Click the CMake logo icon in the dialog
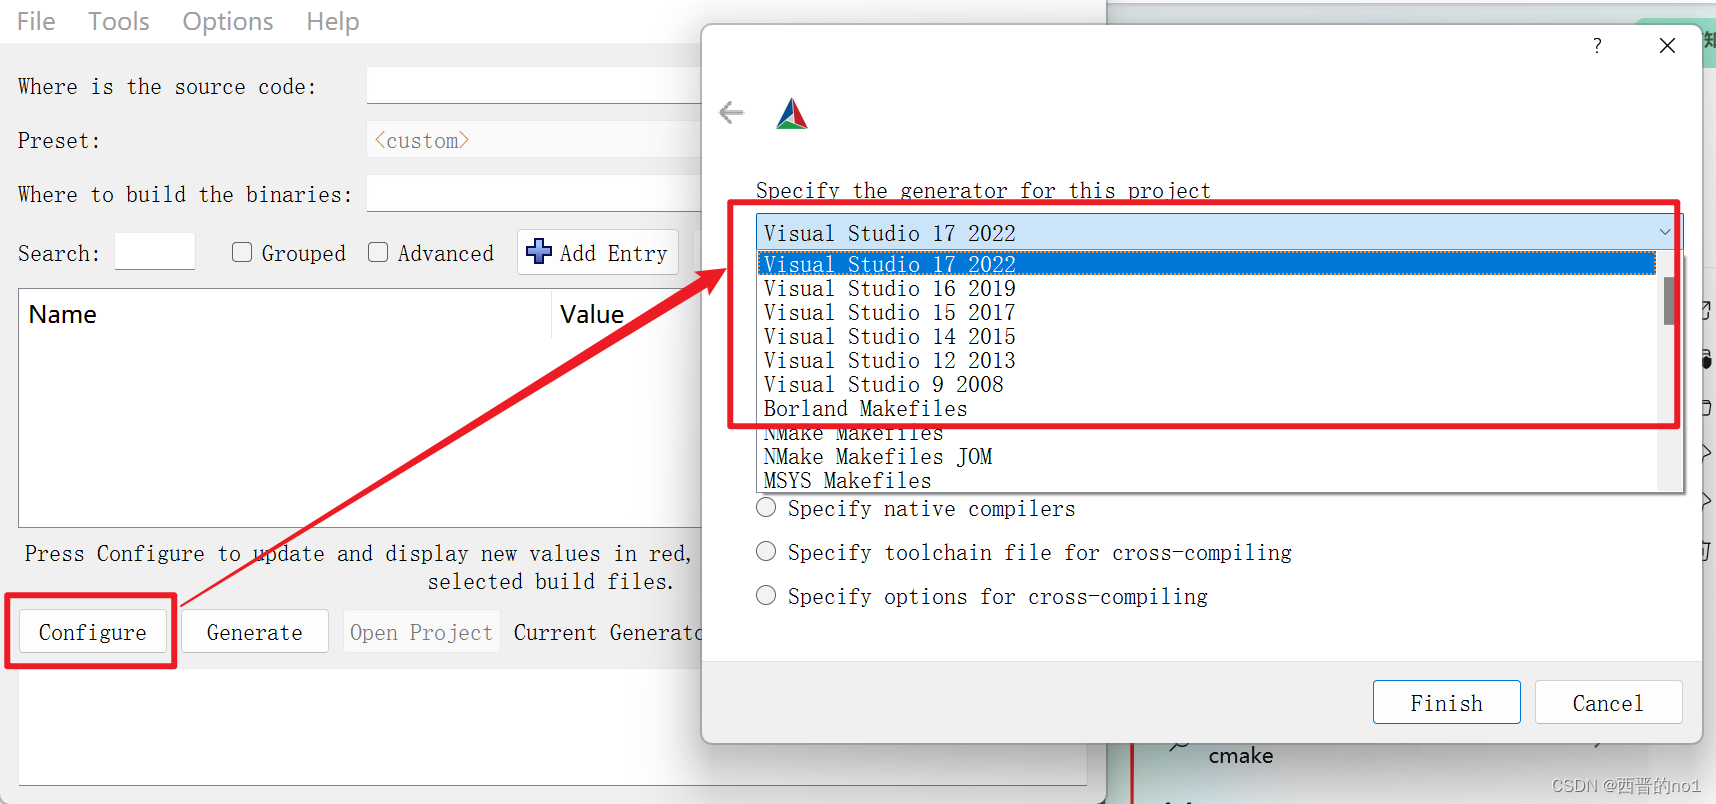Image resolution: width=1716 pixels, height=804 pixels. pos(791,114)
